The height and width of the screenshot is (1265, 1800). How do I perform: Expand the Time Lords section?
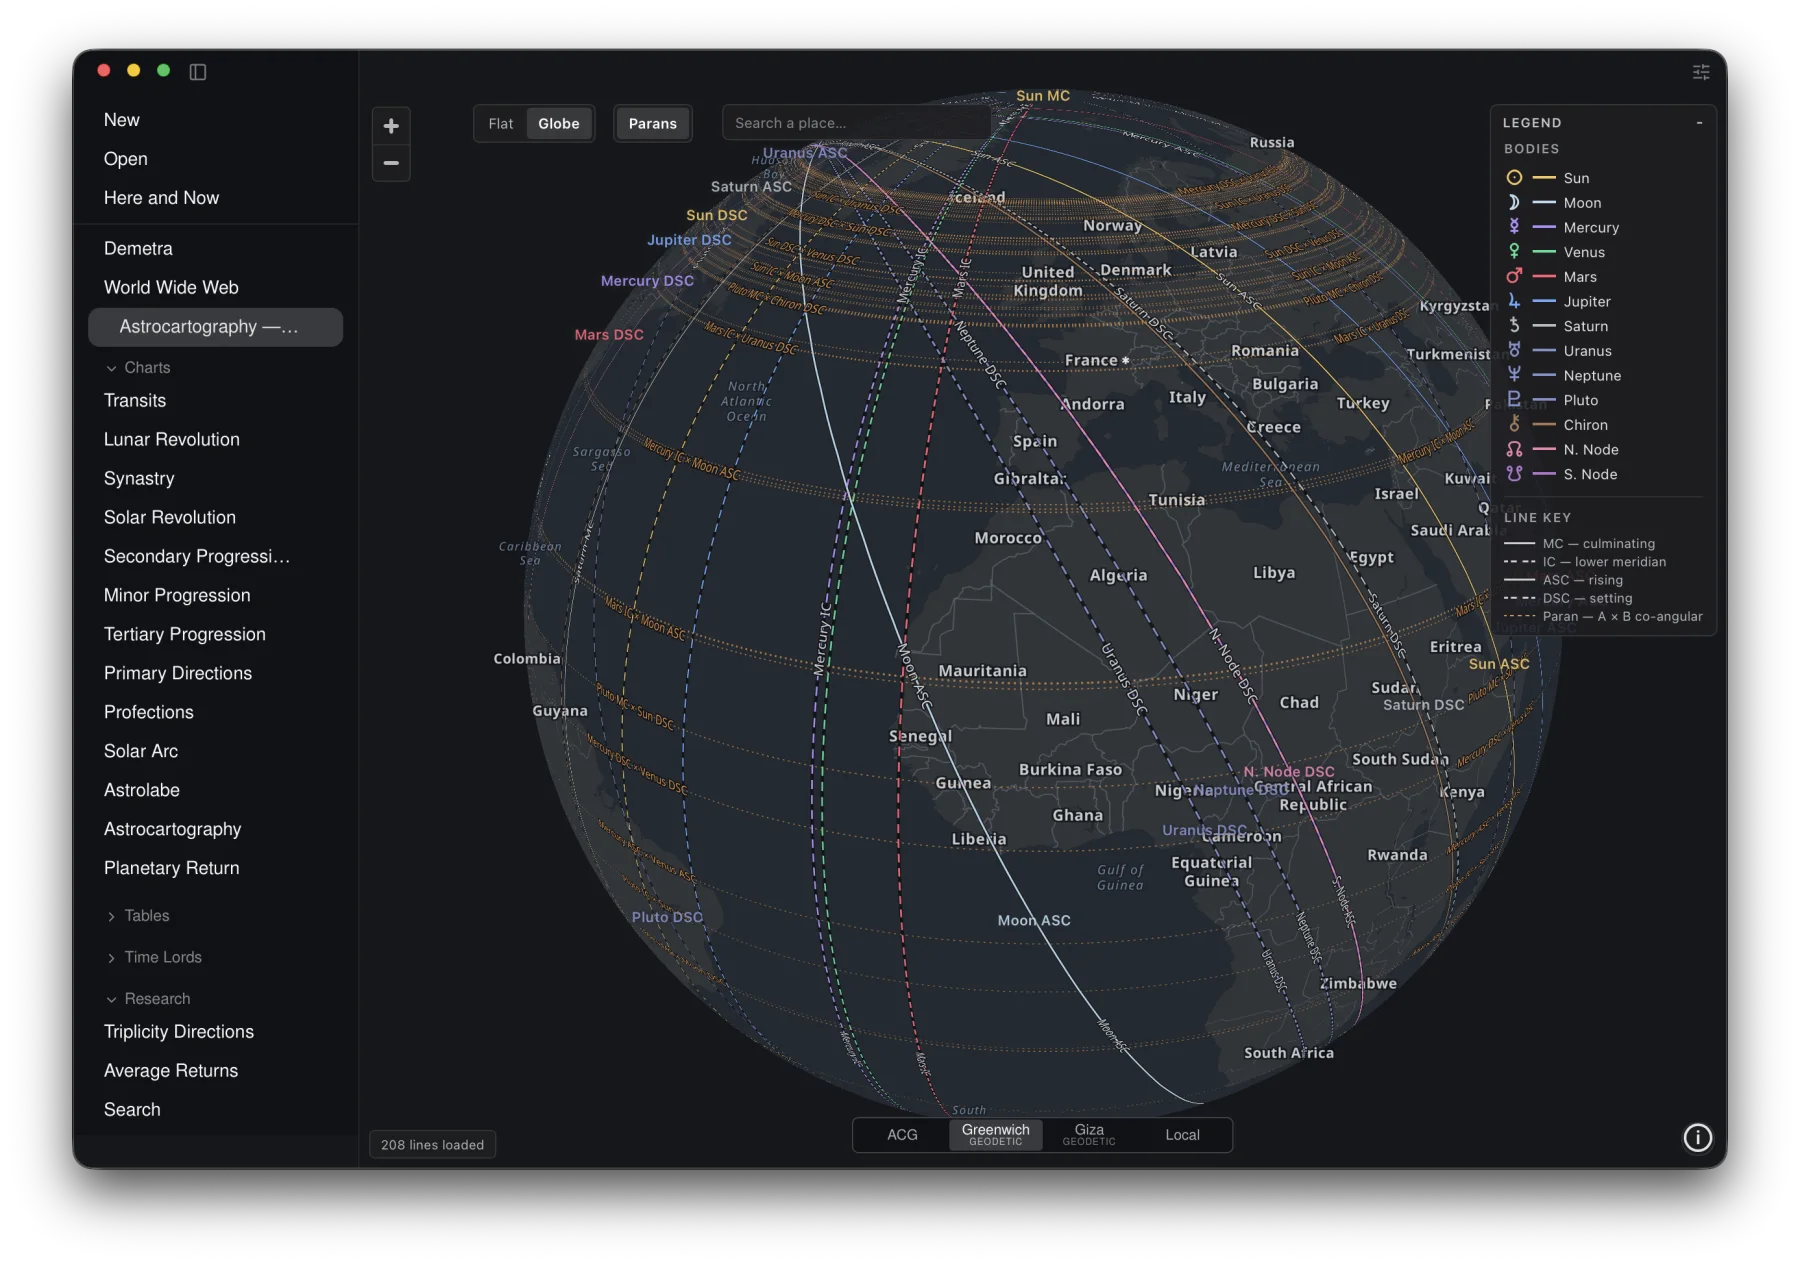153,958
